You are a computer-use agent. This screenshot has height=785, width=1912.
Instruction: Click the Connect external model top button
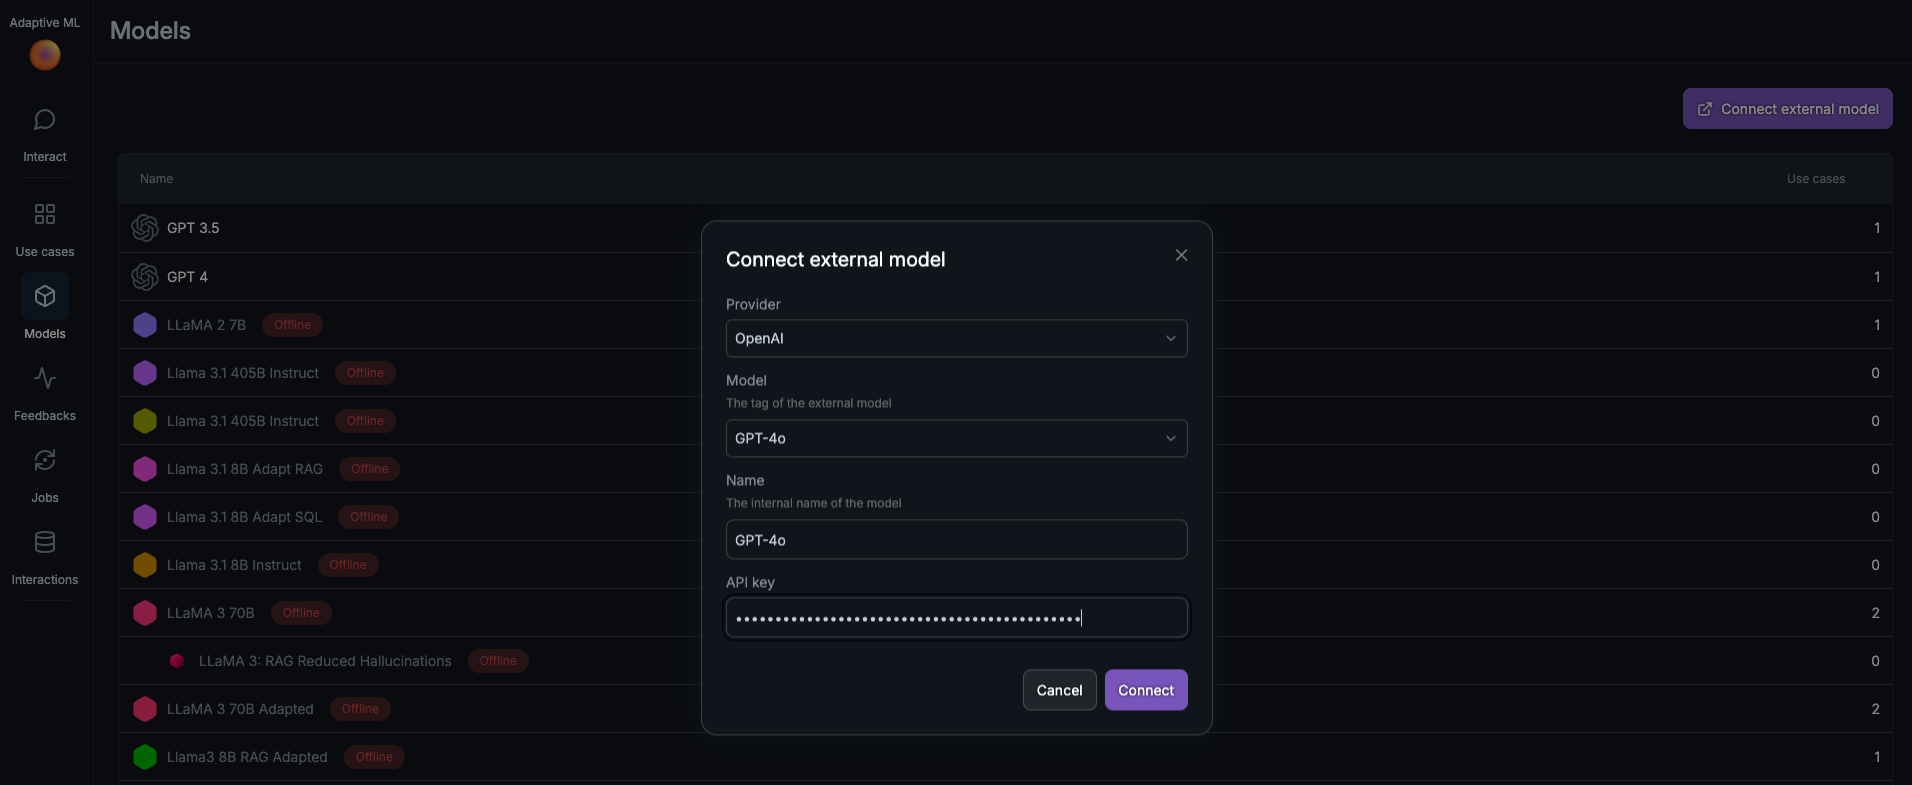(1787, 109)
